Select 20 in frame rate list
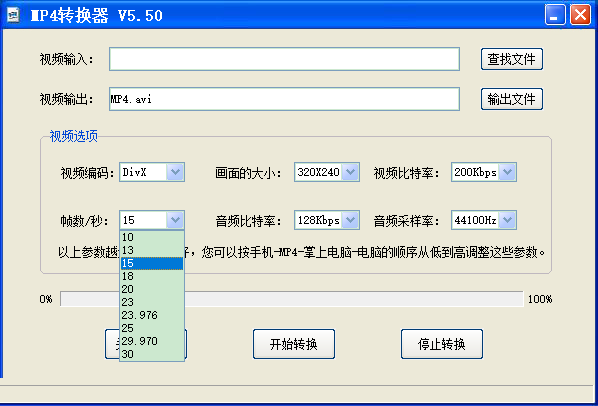Image resolution: width=598 pixels, height=406 pixels. pyautogui.click(x=152, y=289)
